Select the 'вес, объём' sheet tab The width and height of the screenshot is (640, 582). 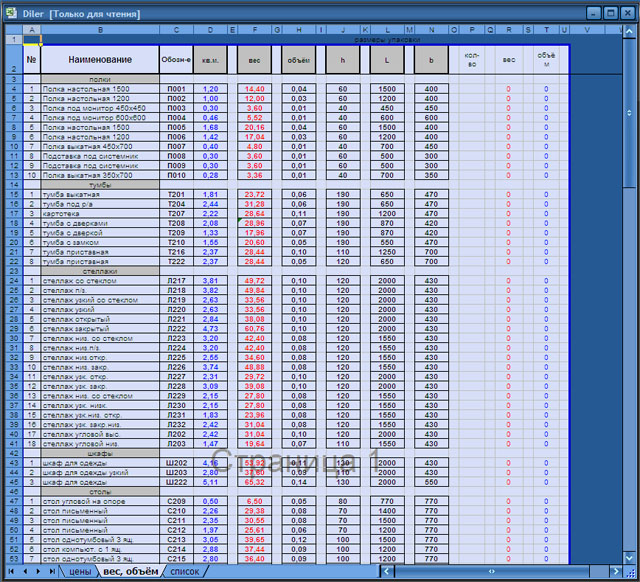131,571
